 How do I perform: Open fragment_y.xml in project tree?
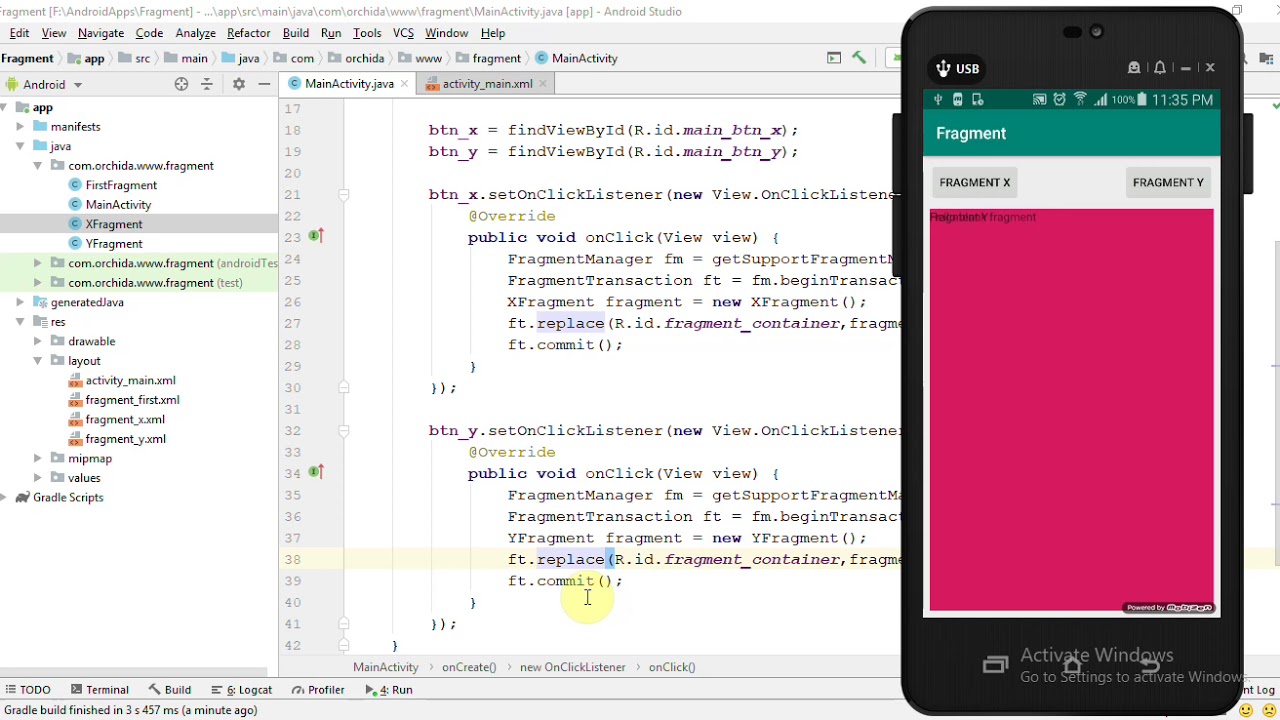(x=125, y=439)
